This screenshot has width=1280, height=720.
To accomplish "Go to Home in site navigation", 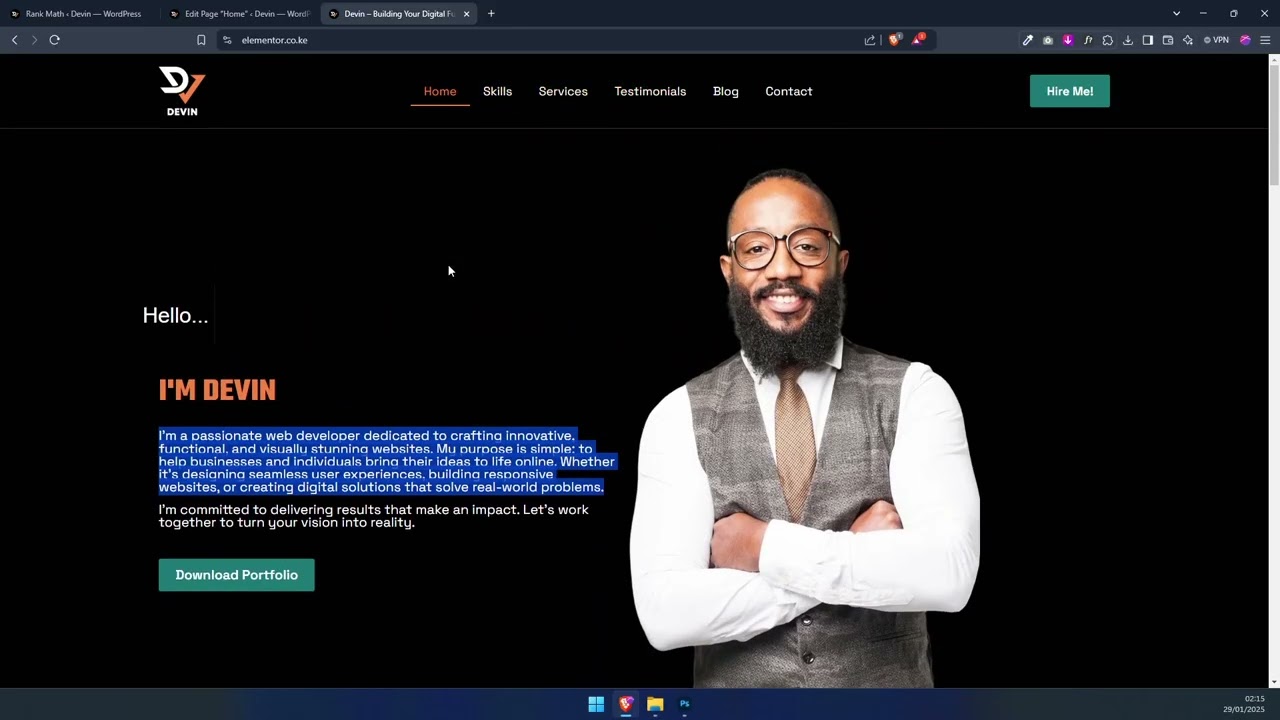I will pyautogui.click(x=440, y=91).
